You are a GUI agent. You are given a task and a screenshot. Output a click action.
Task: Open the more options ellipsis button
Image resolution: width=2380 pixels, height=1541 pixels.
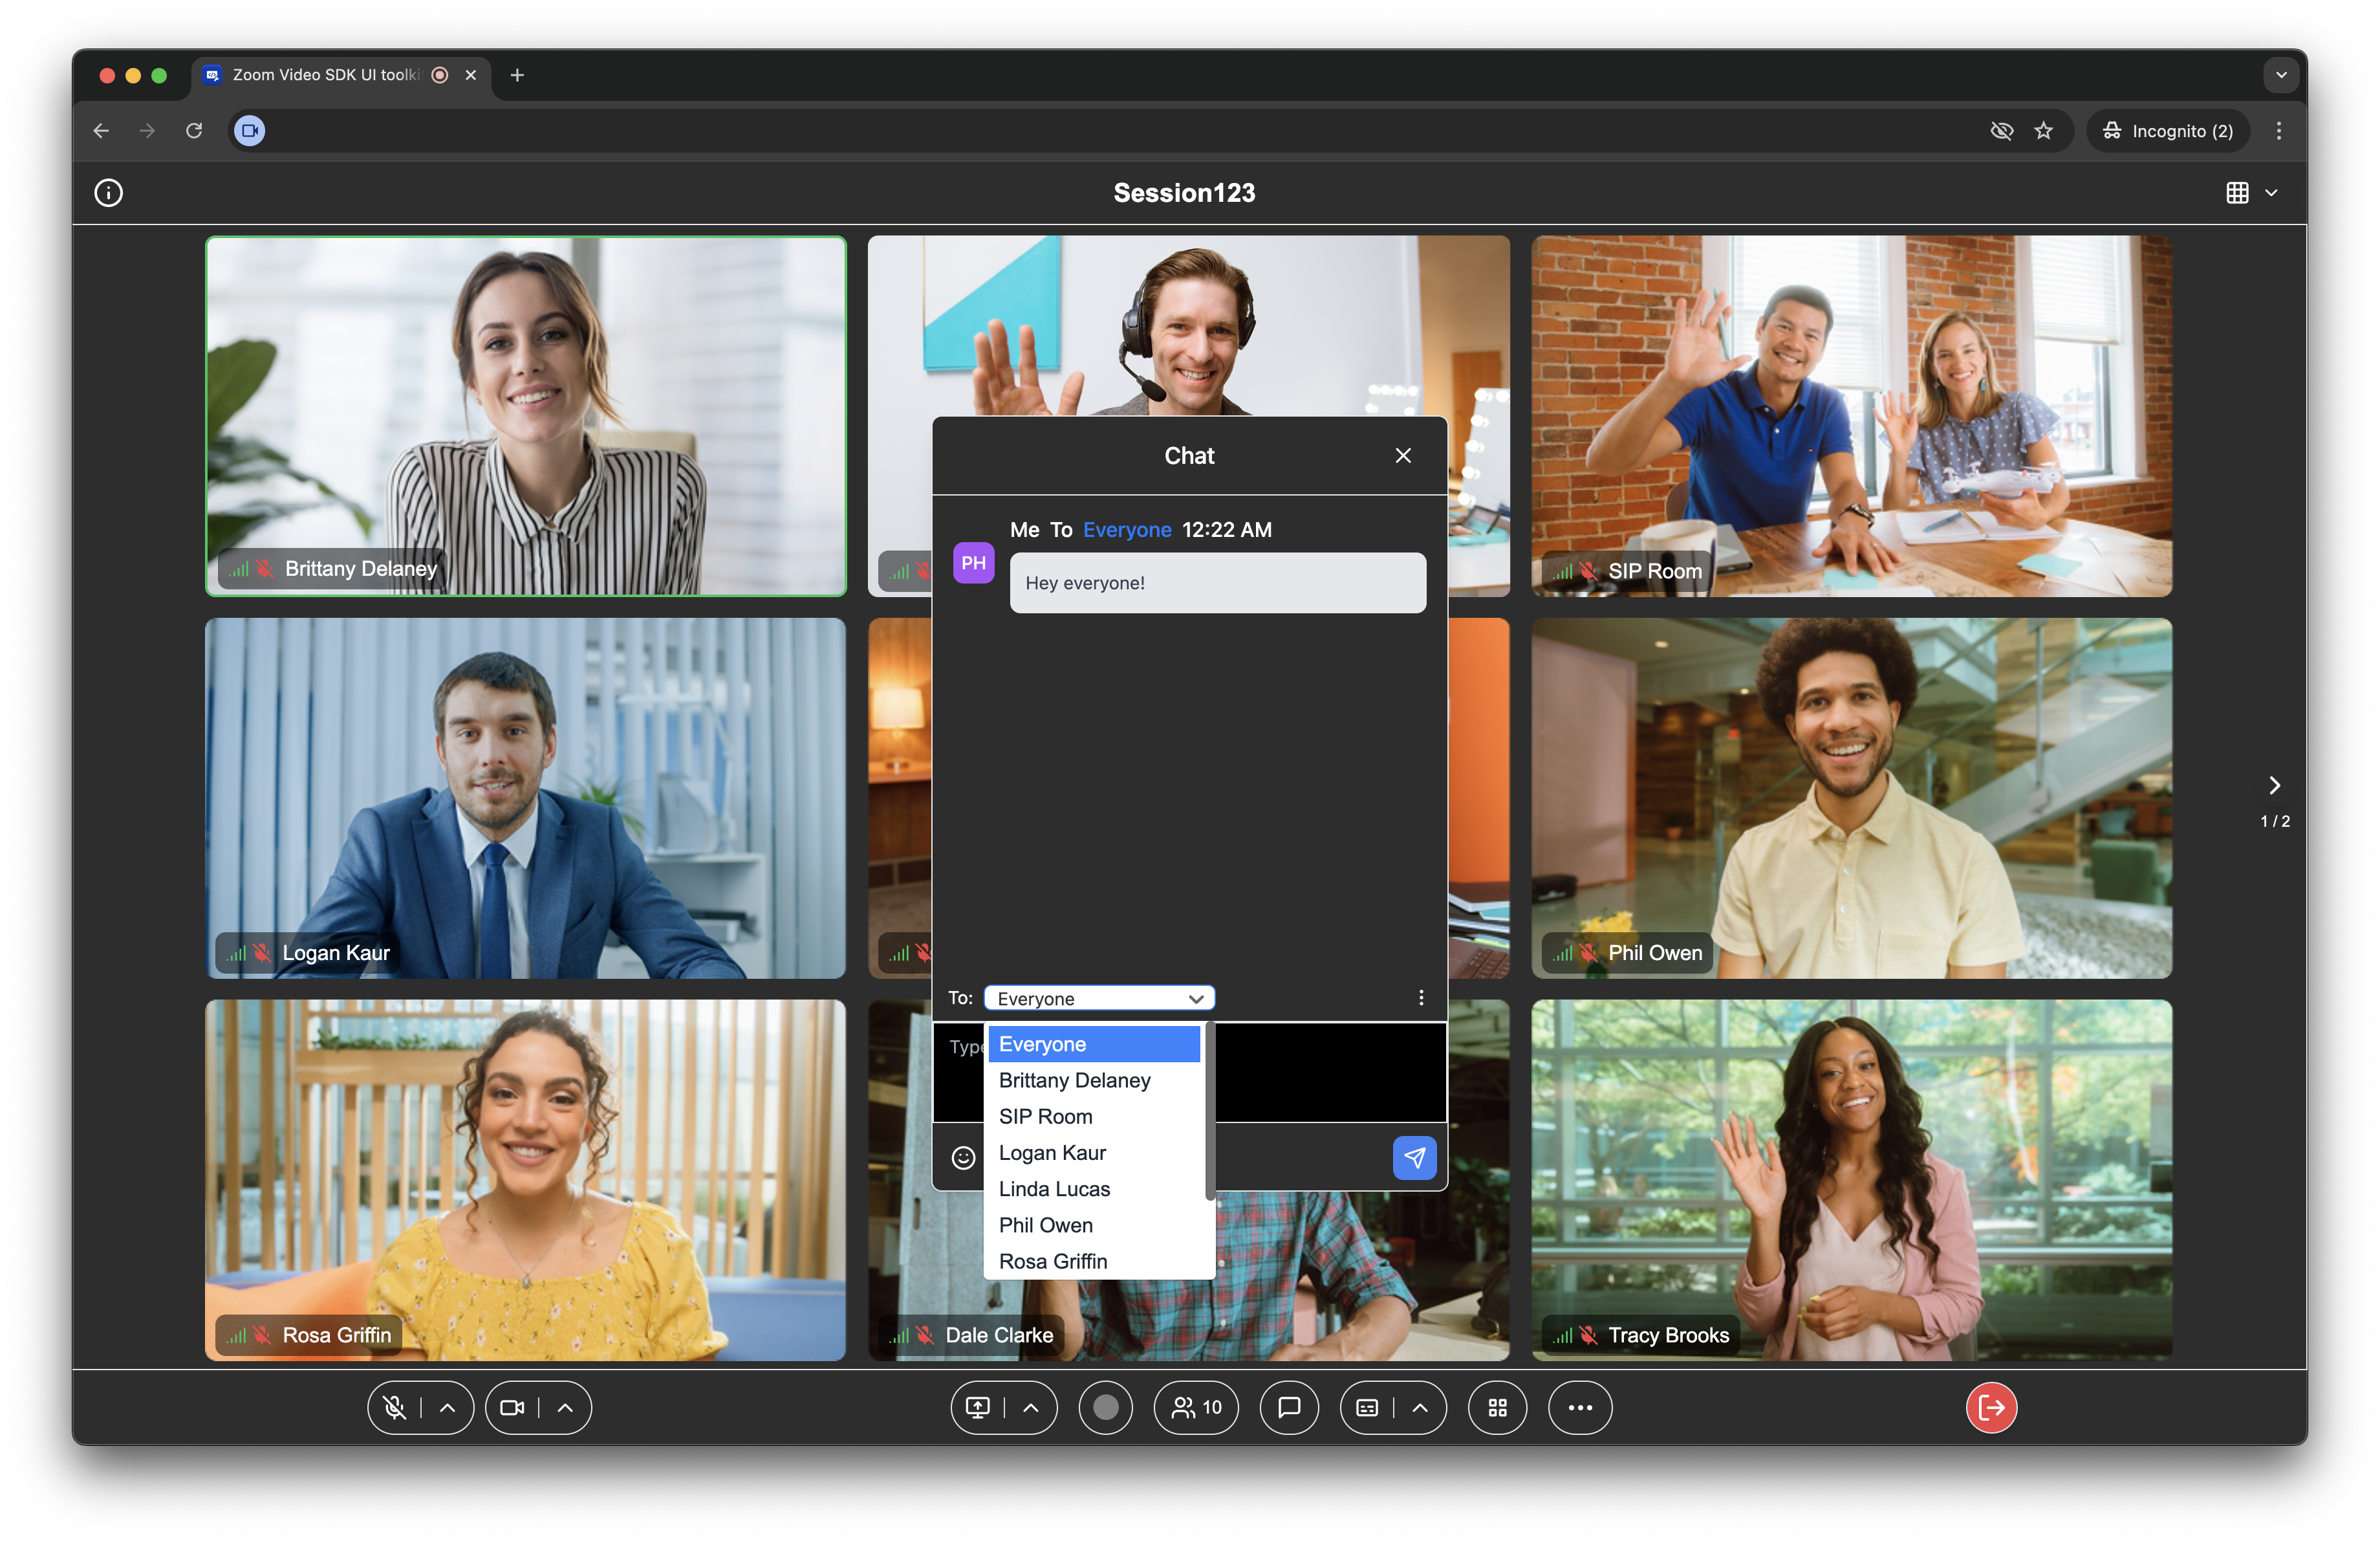pyautogui.click(x=1580, y=1407)
